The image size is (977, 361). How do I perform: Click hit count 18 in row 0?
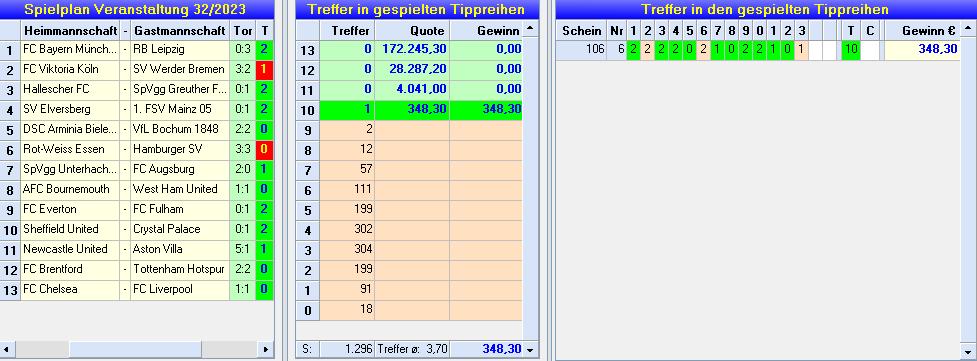[x=347, y=309]
